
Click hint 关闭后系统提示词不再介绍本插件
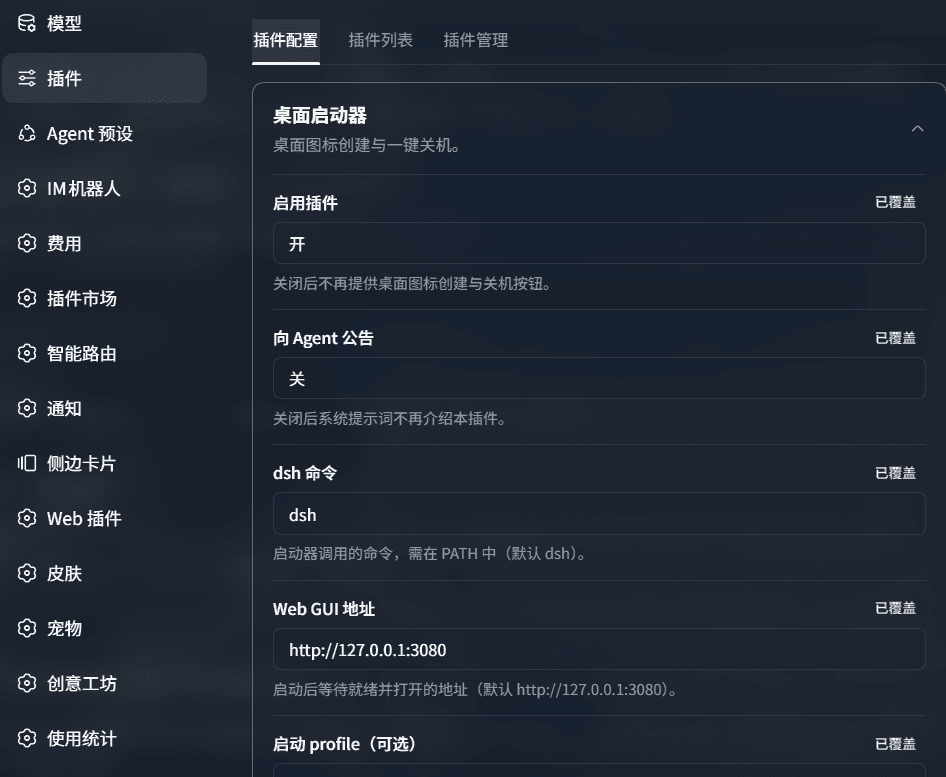click(x=390, y=419)
